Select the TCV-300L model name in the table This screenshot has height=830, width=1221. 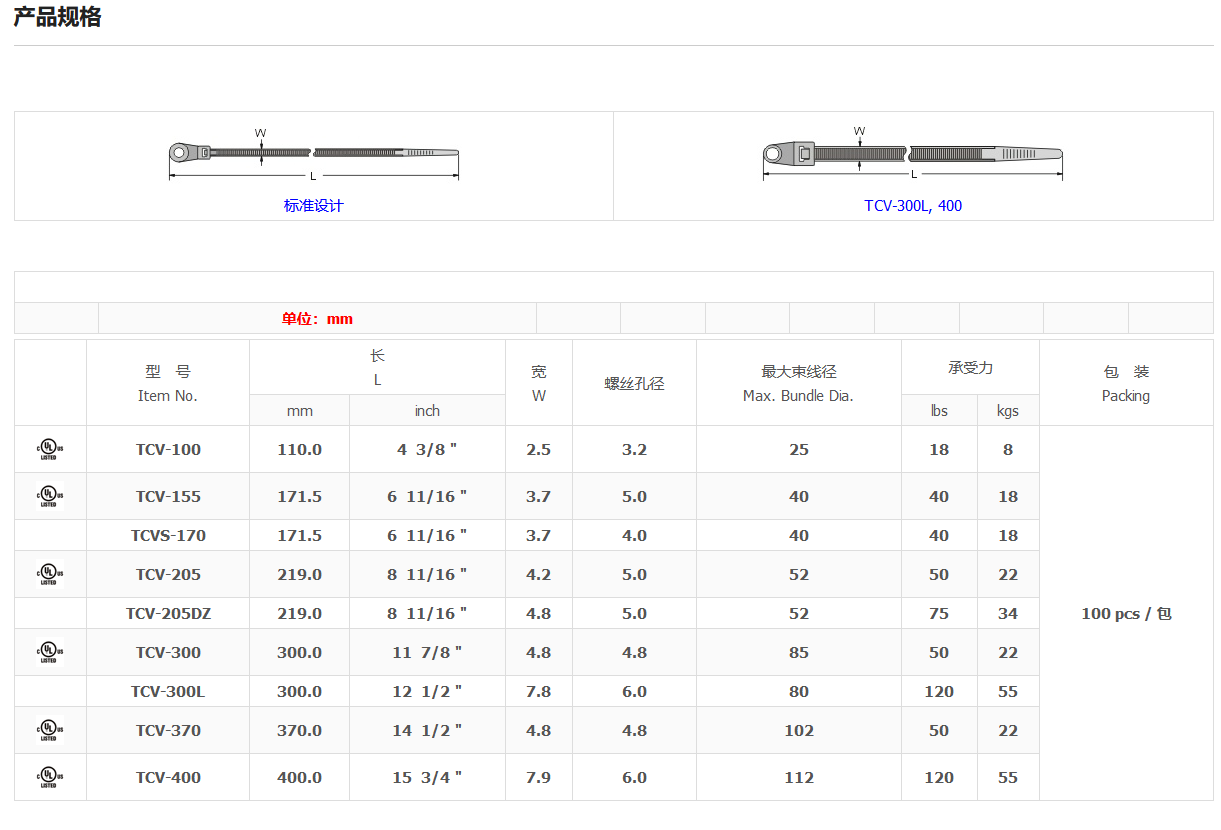pyautogui.click(x=168, y=691)
